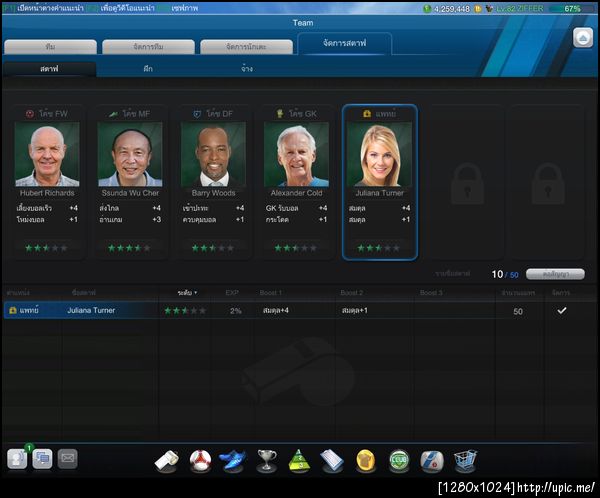The width and height of the screenshot is (600, 498).
Task: Click the 67% experience progress bar
Action: tap(572, 8)
